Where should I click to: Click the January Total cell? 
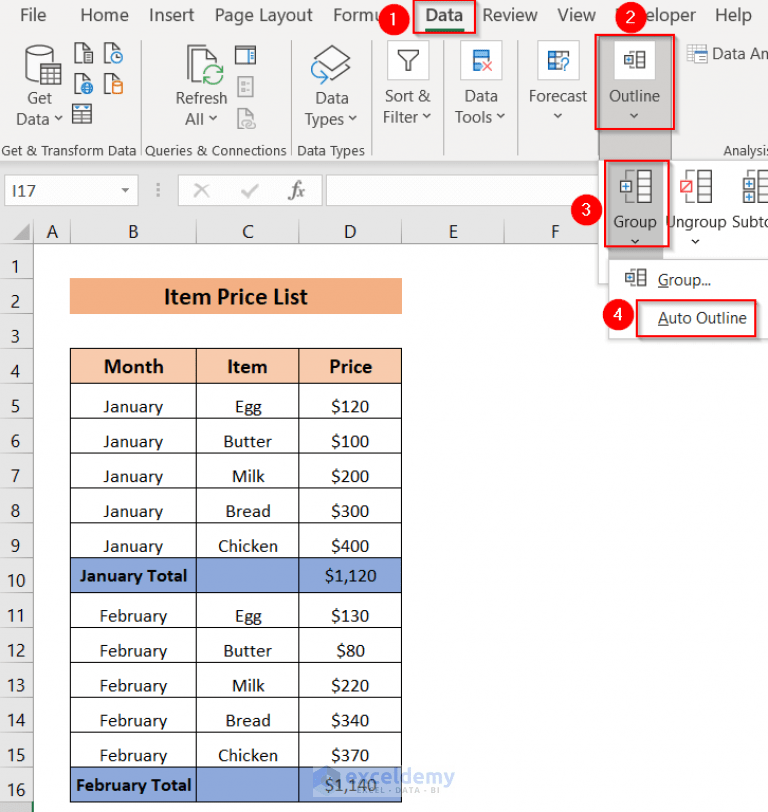pos(133,575)
